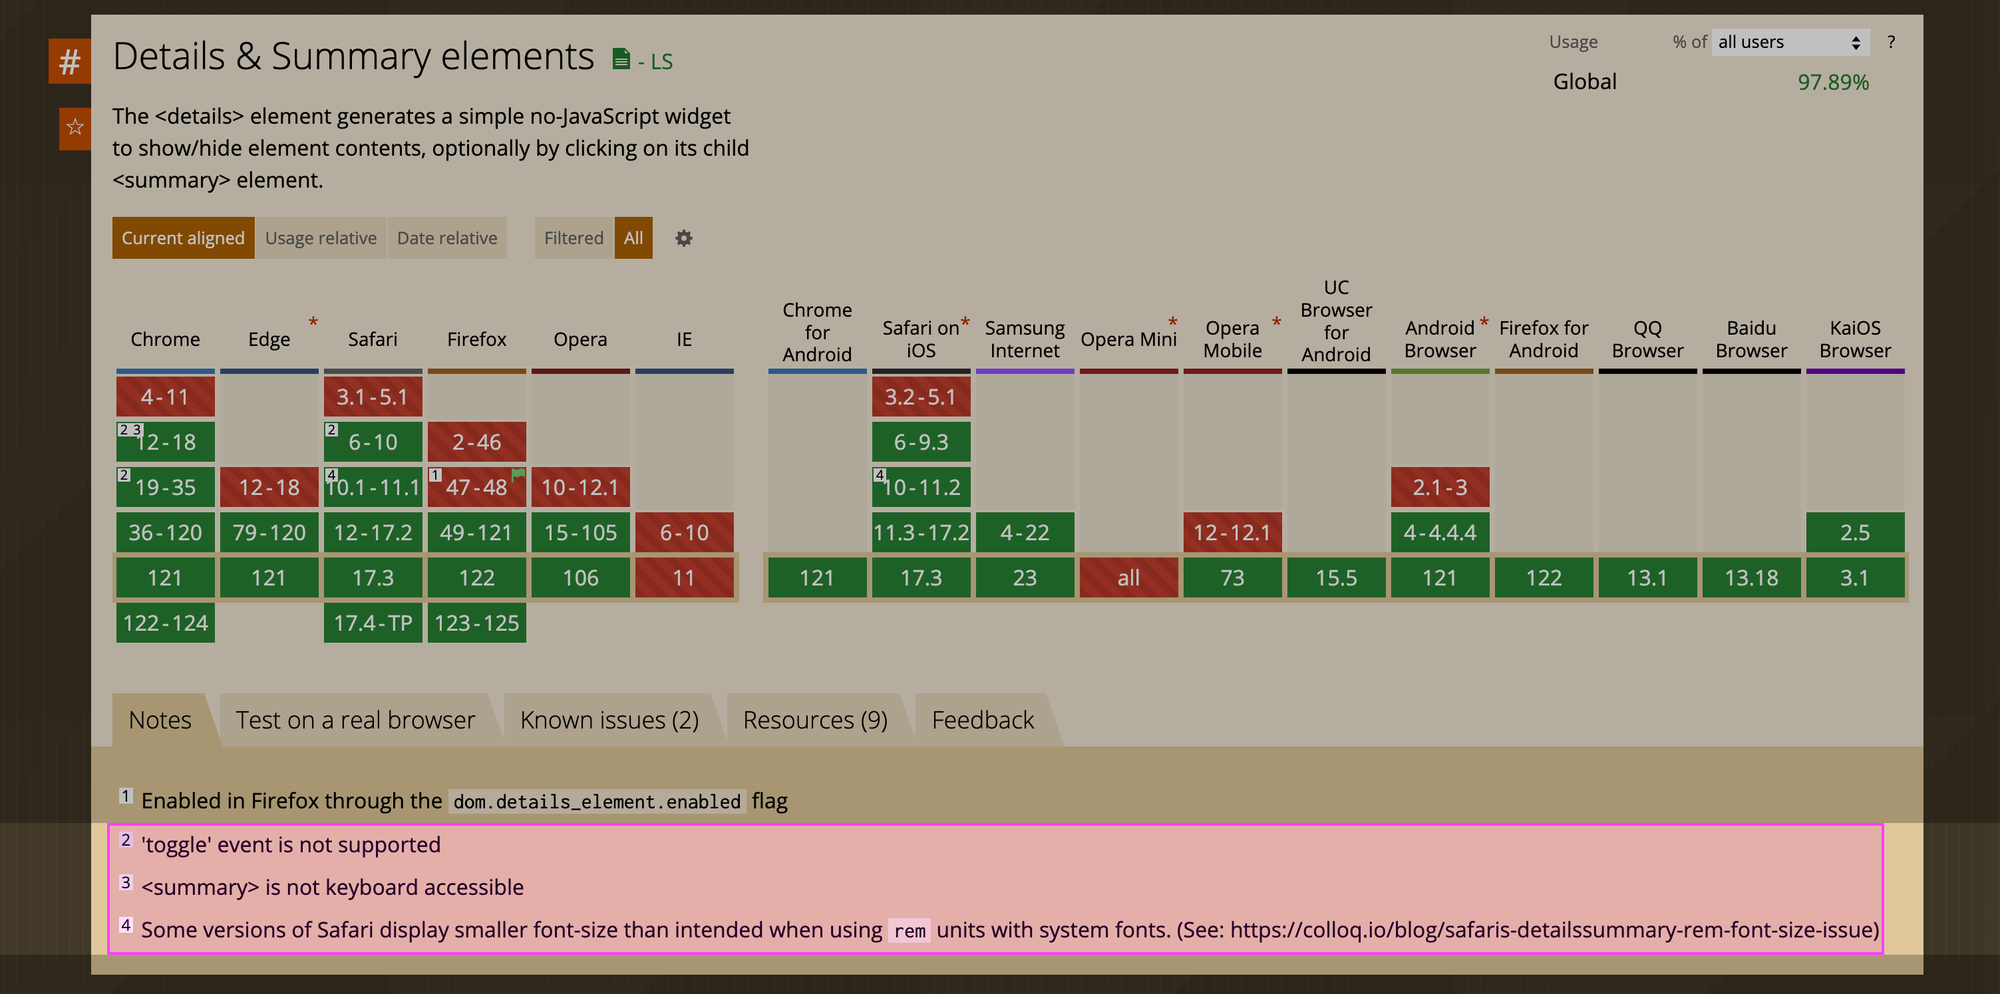Open Known issues (2) tab
The image size is (2000, 994).
tap(610, 720)
